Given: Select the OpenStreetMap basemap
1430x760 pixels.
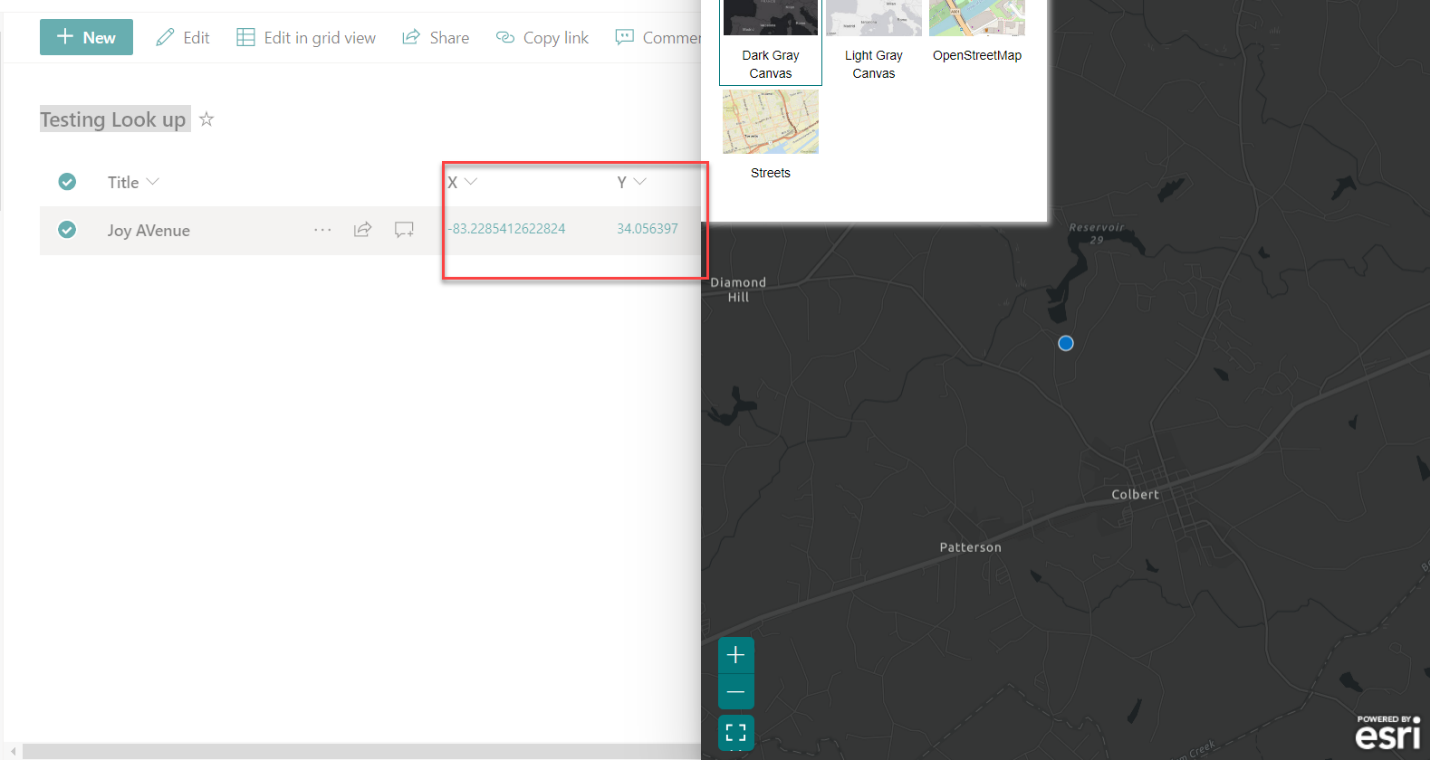Looking at the screenshot, I should [x=977, y=18].
